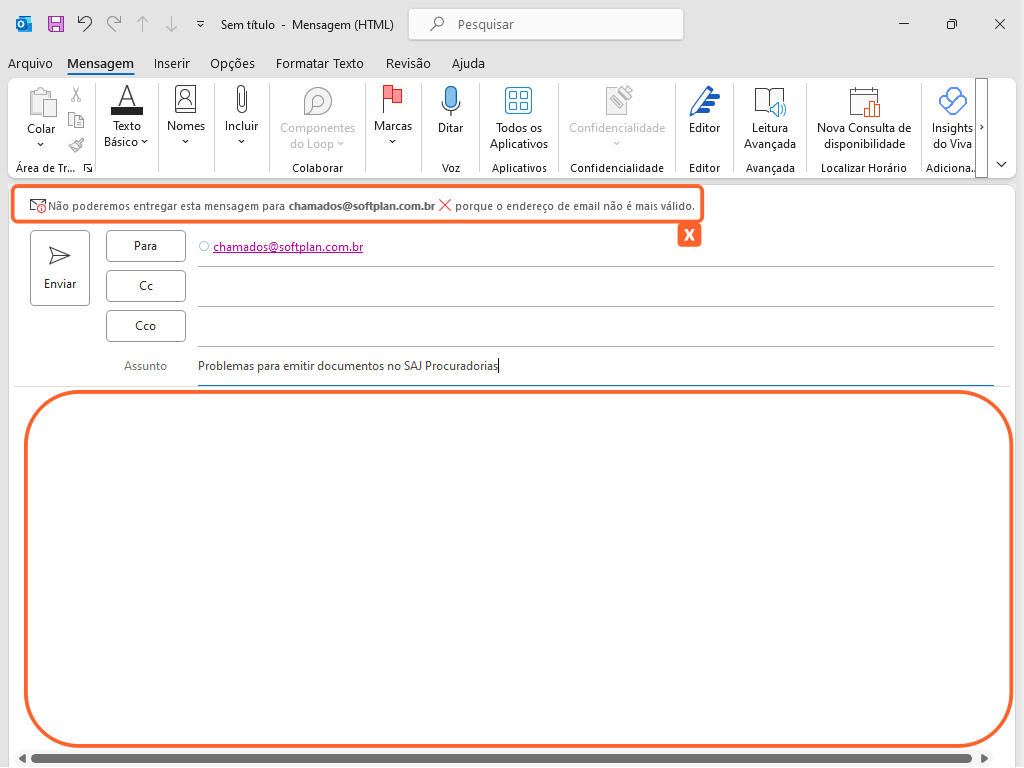Click the horizontal scrollbar thumb
1024x768 pixels.
502,758
